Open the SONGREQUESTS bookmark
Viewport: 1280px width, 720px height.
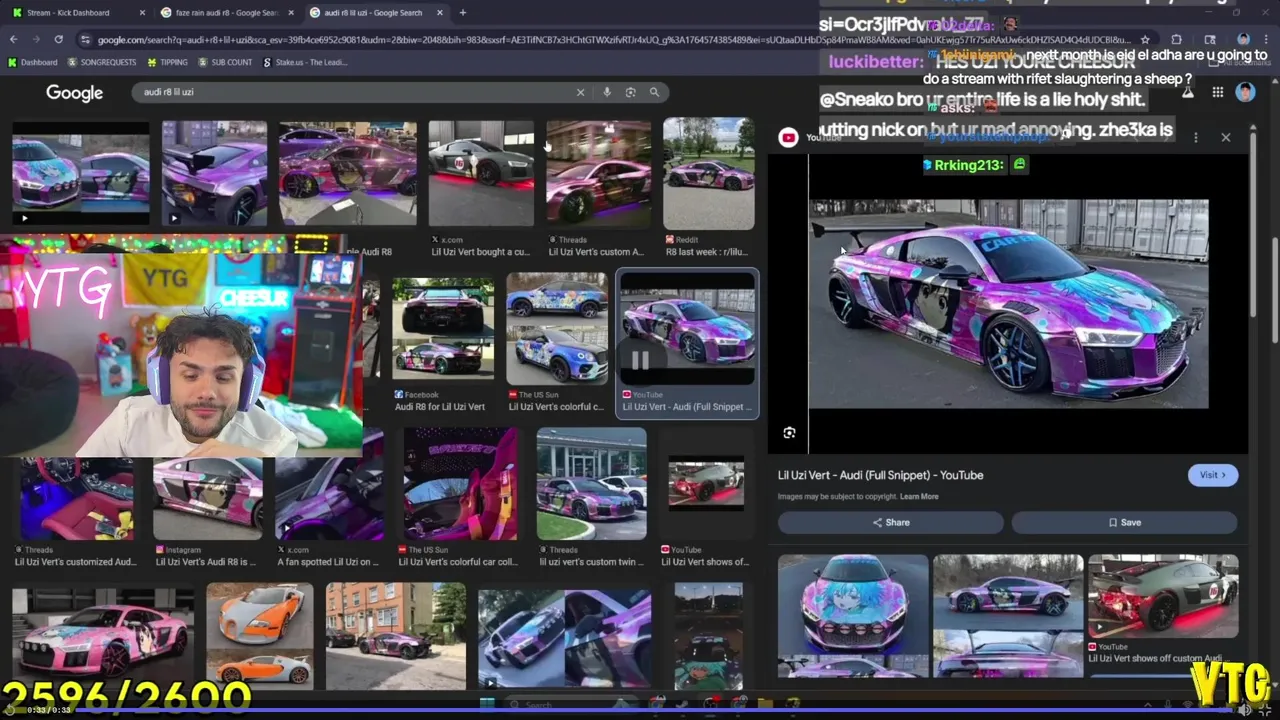pyautogui.click(x=101, y=62)
